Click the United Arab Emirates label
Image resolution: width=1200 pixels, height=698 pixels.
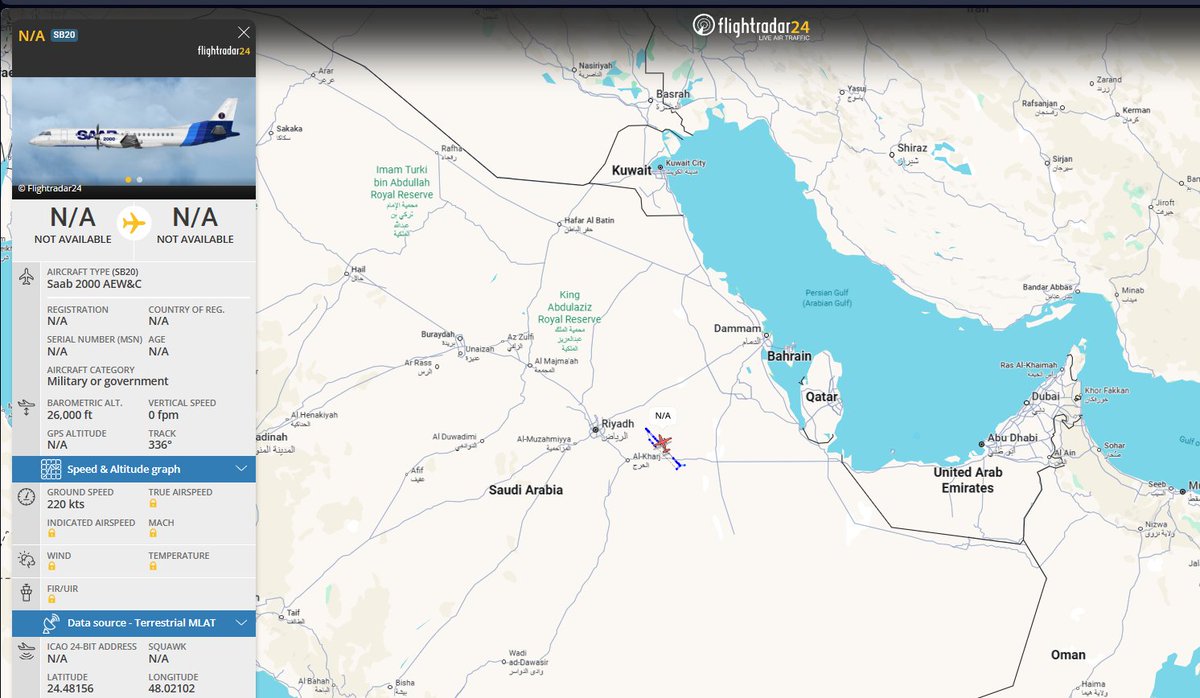[x=968, y=480]
